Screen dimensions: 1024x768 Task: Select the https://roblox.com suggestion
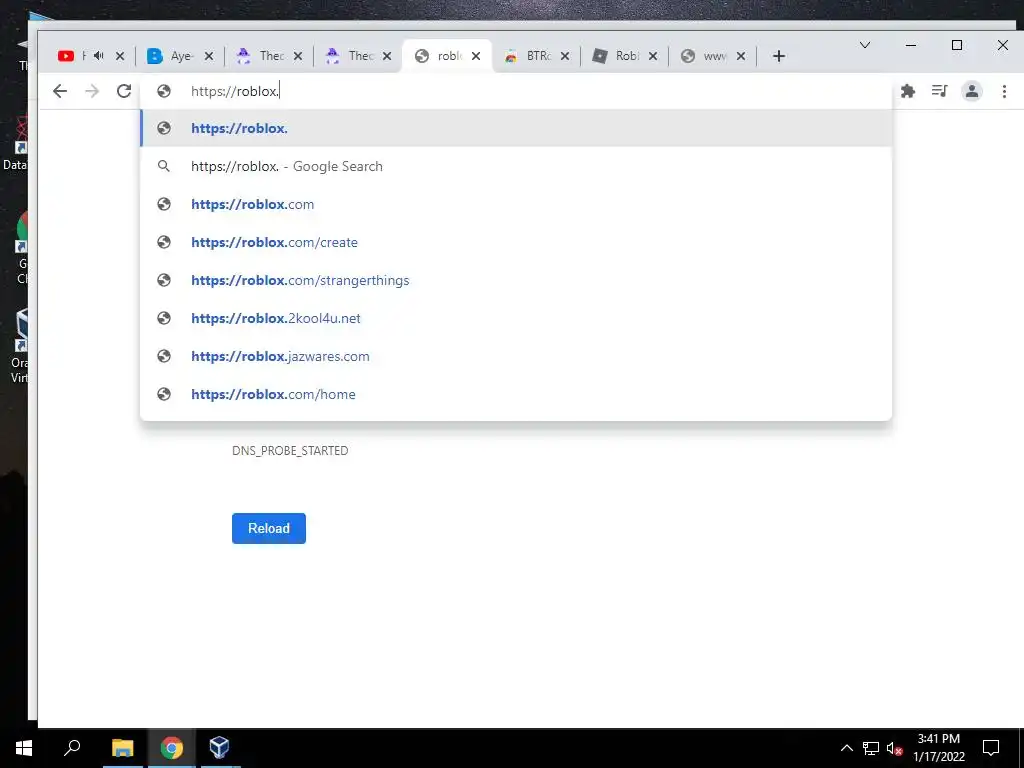(x=516, y=204)
